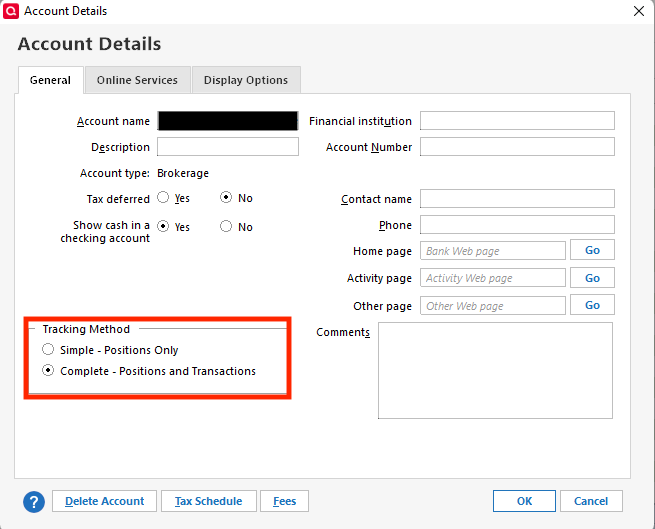Click the Account Number input box
Viewport: 655px width, 529px height.
pyautogui.click(x=517, y=147)
